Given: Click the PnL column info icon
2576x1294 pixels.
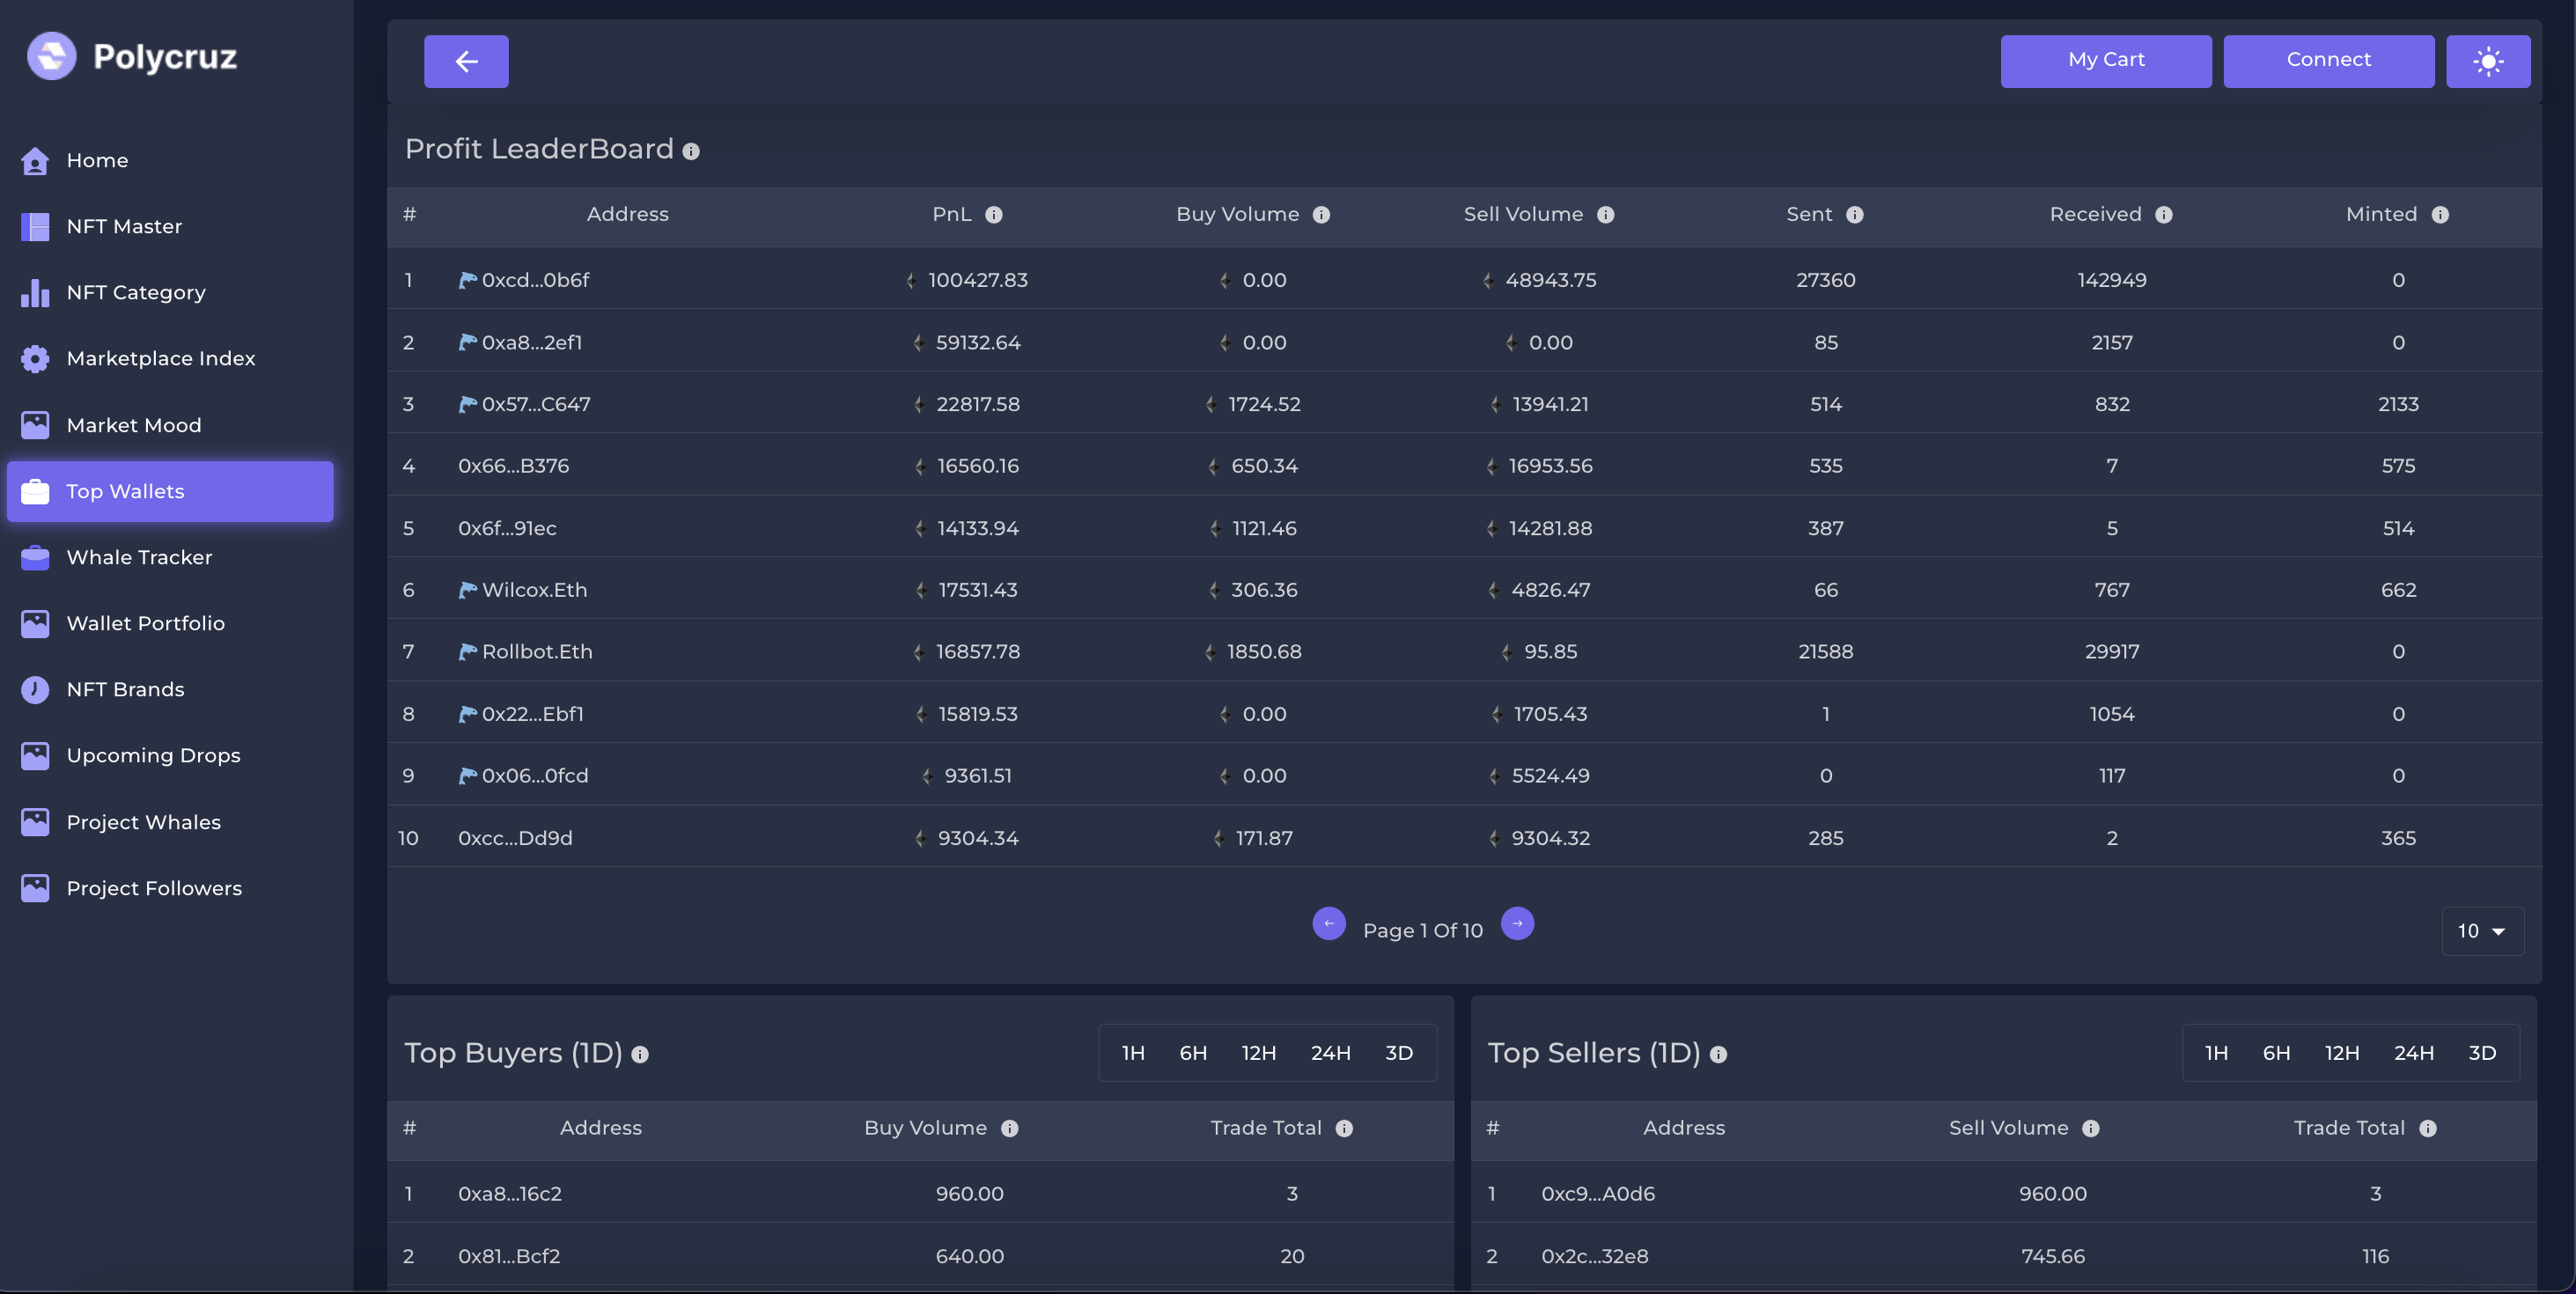Looking at the screenshot, I should 994,215.
